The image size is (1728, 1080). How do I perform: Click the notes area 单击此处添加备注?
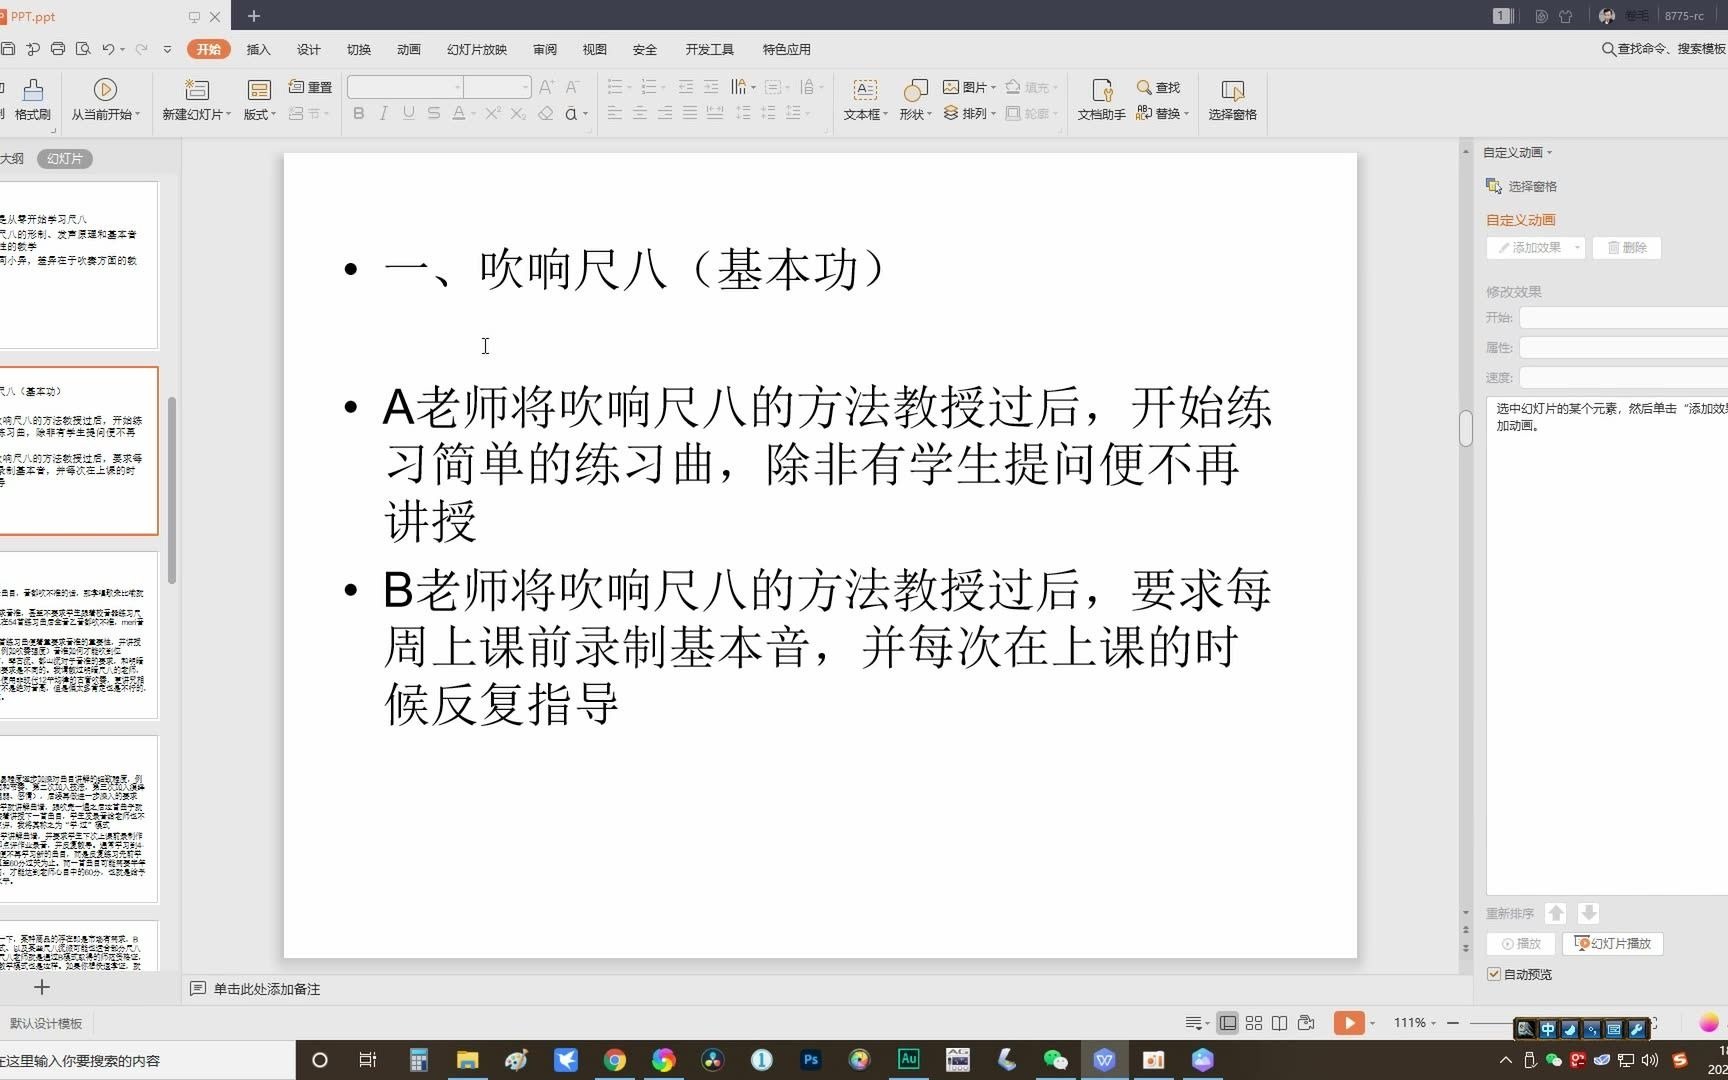coord(266,989)
